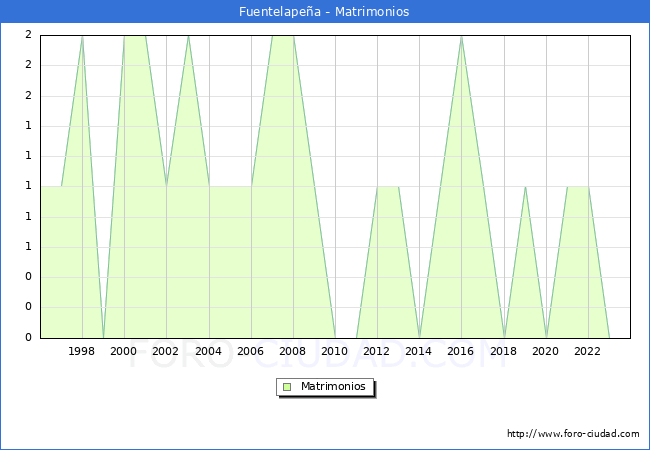
Task: Open the http://www.foro-ciudad.com link
Action: pos(573,434)
